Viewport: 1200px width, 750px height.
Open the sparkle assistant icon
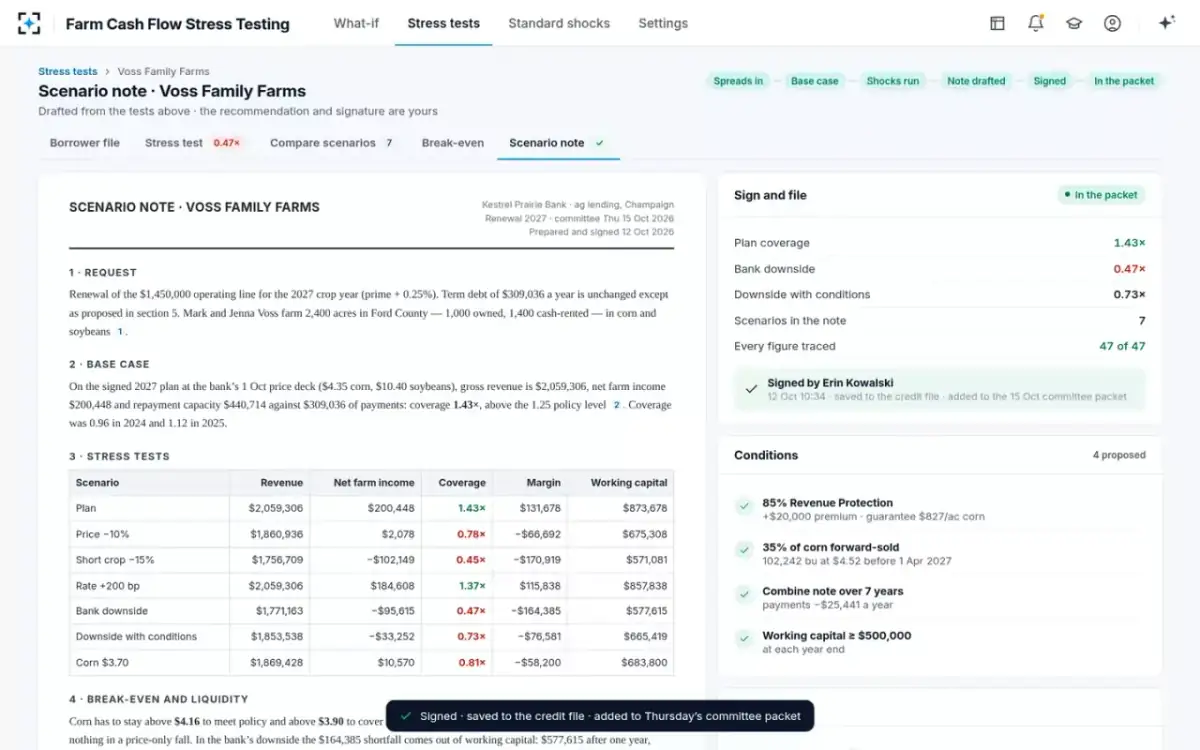pos(1166,23)
